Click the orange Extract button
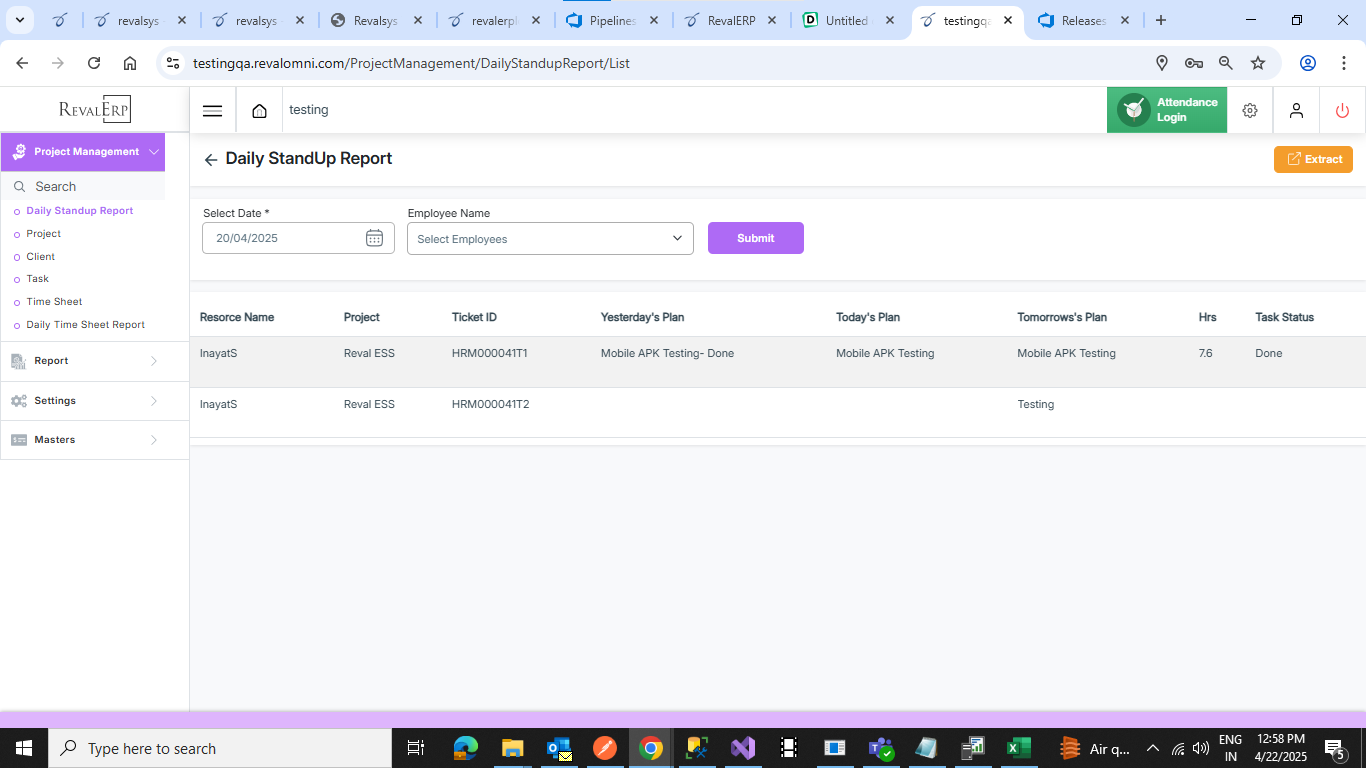 [x=1312, y=159]
